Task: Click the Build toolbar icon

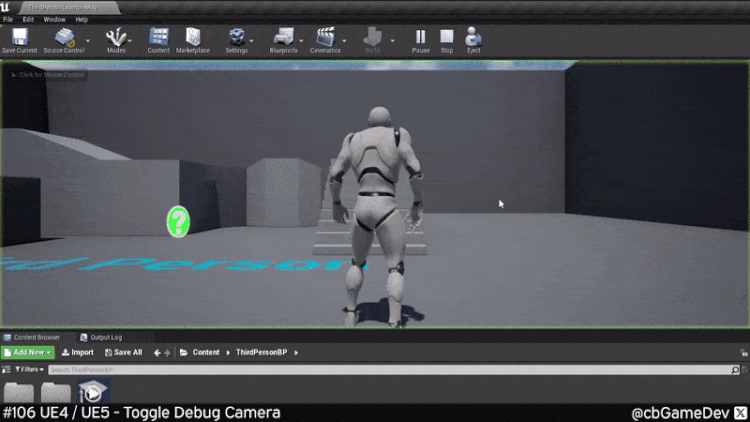Action: [x=372, y=37]
